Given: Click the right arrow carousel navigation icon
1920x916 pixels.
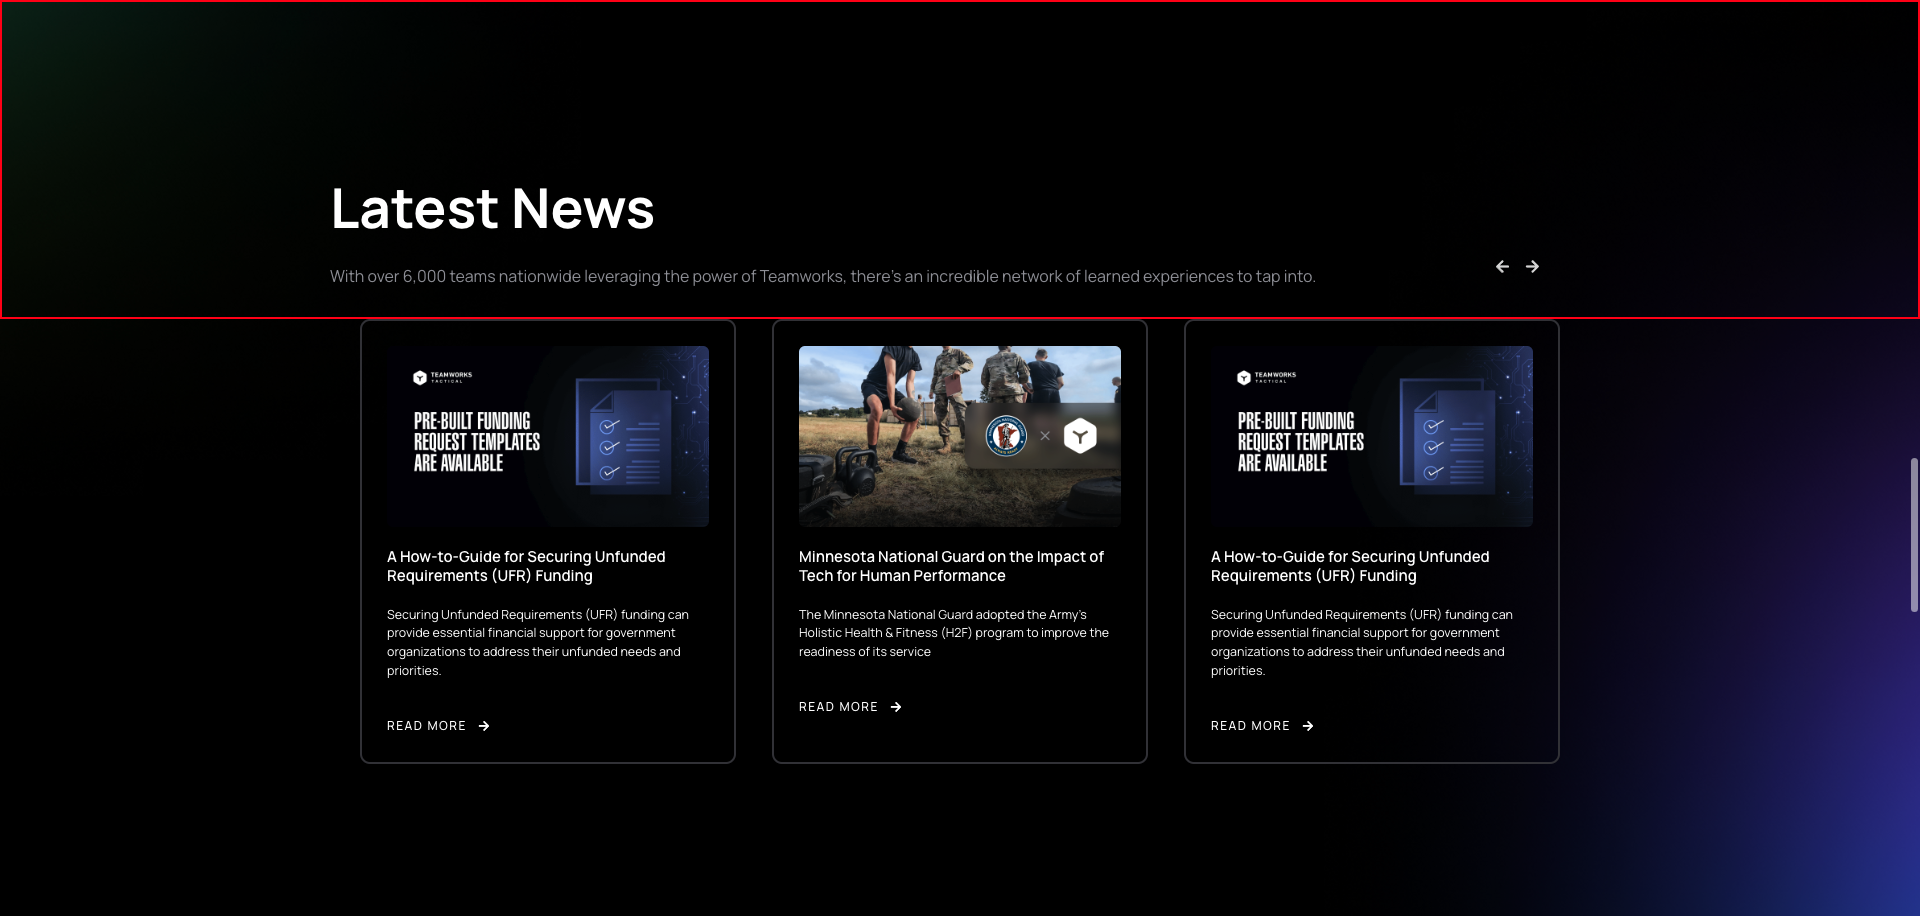Looking at the screenshot, I should (x=1532, y=266).
